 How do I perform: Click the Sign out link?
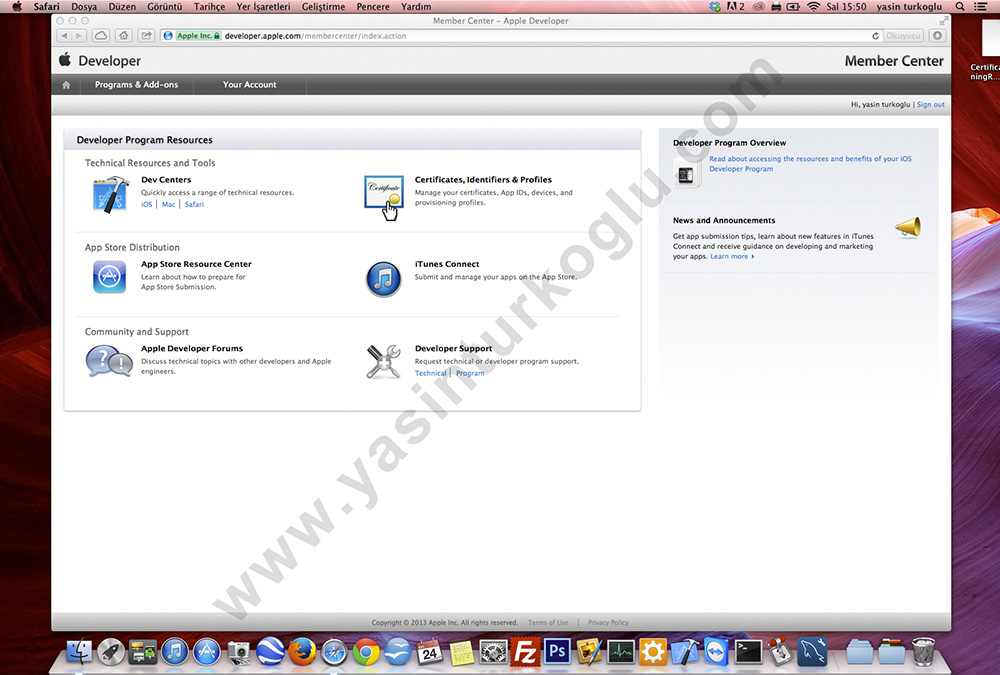[x=930, y=105]
